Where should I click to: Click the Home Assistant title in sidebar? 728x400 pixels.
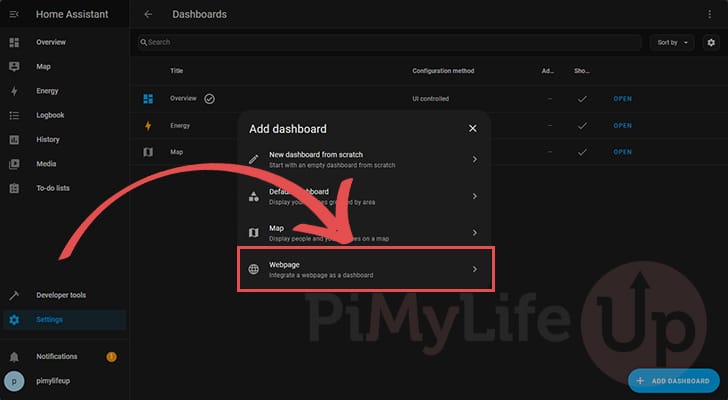pos(72,14)
